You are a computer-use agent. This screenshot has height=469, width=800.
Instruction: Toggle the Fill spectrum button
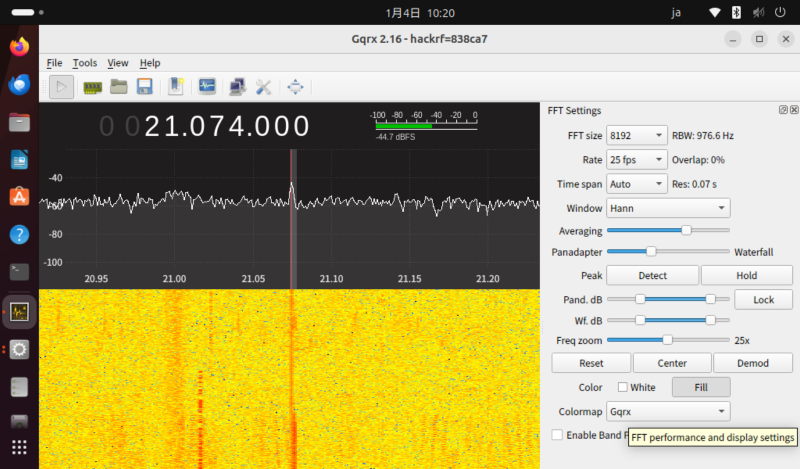click(x=701, y=387)
